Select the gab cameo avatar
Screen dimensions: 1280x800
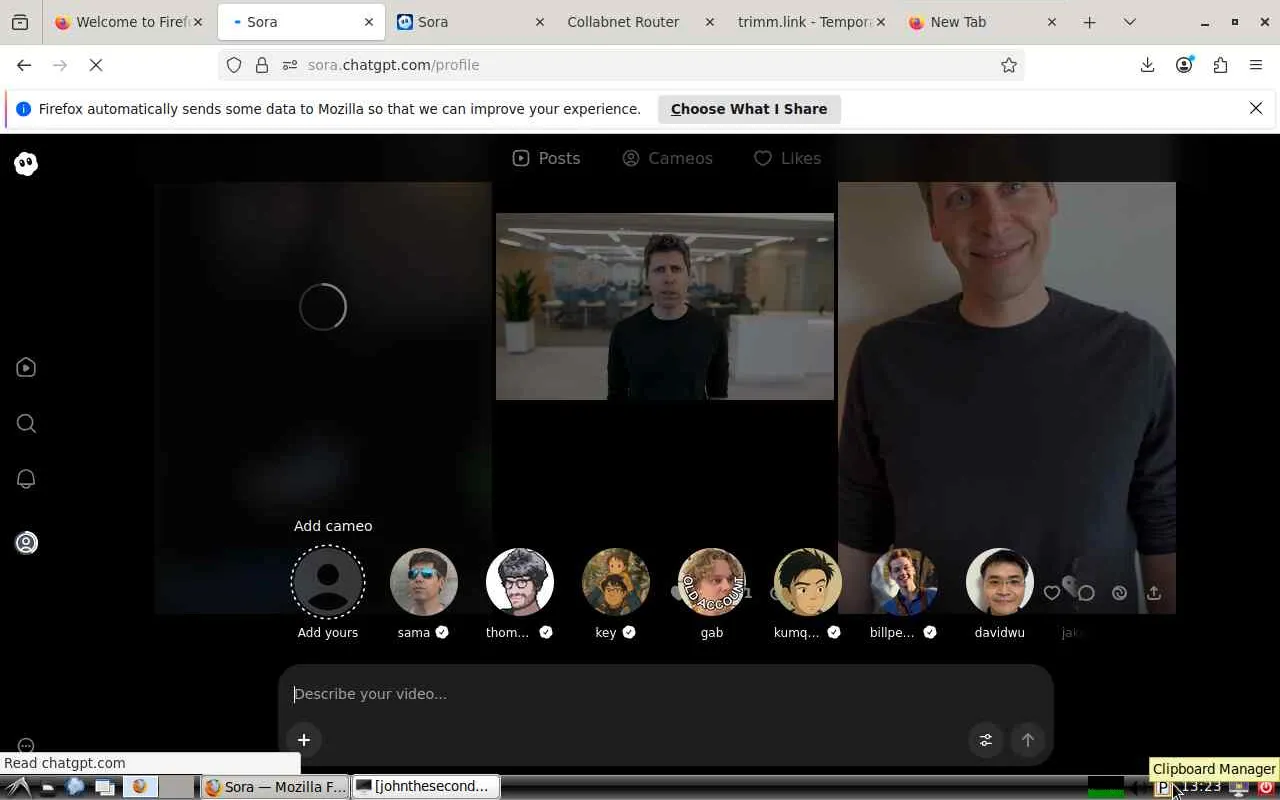coord(712,582)
